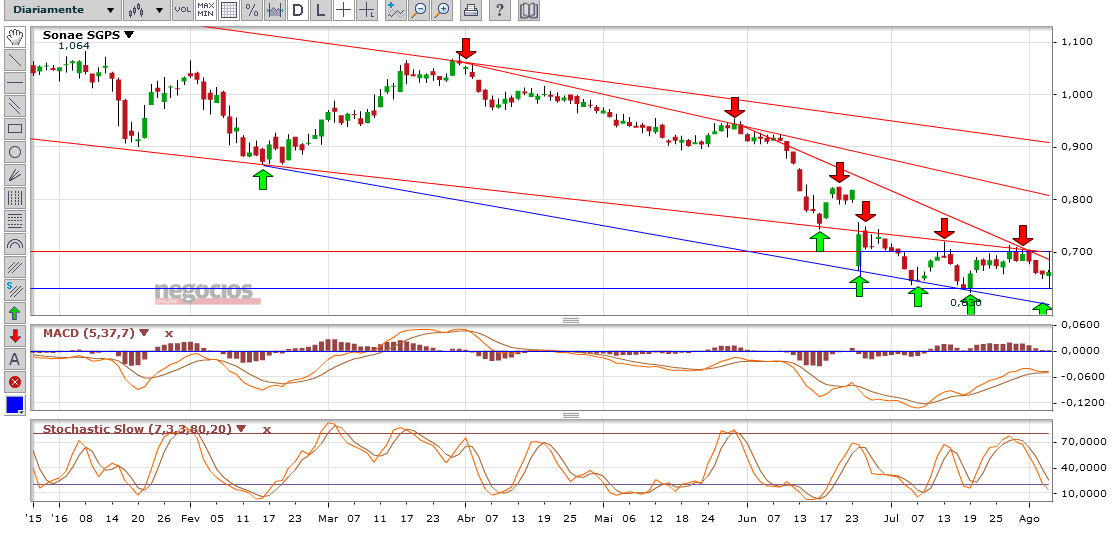
Task: Open the Diariamente period dropdown
Action: (65, 10)
